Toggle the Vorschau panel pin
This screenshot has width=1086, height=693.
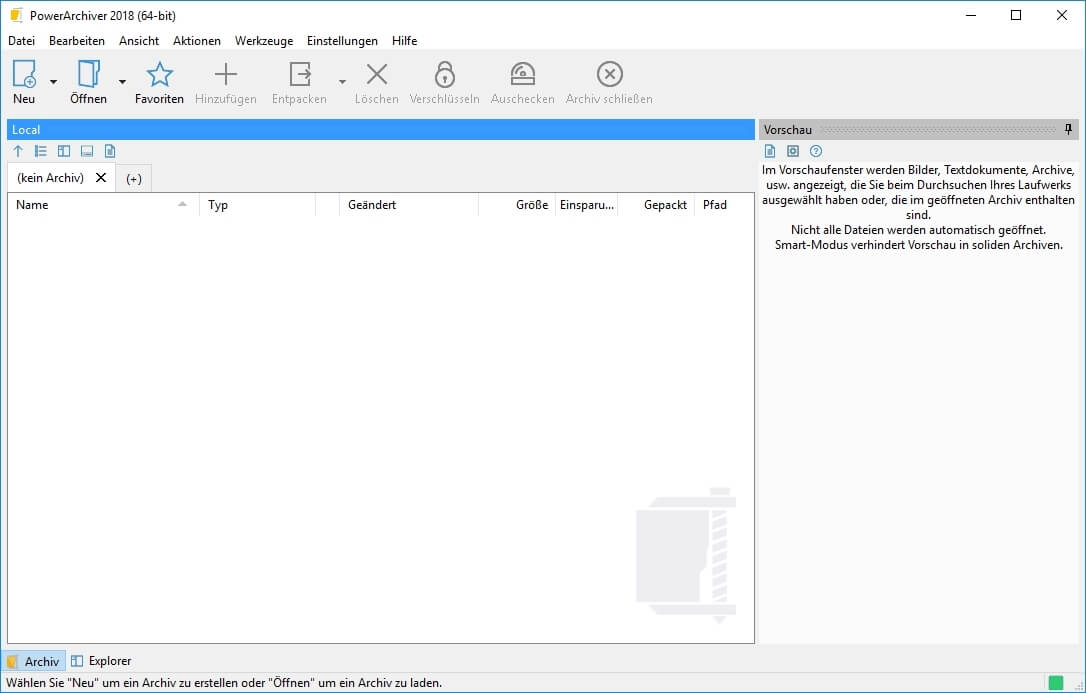pyautogui.click(x=1068, y=130)
